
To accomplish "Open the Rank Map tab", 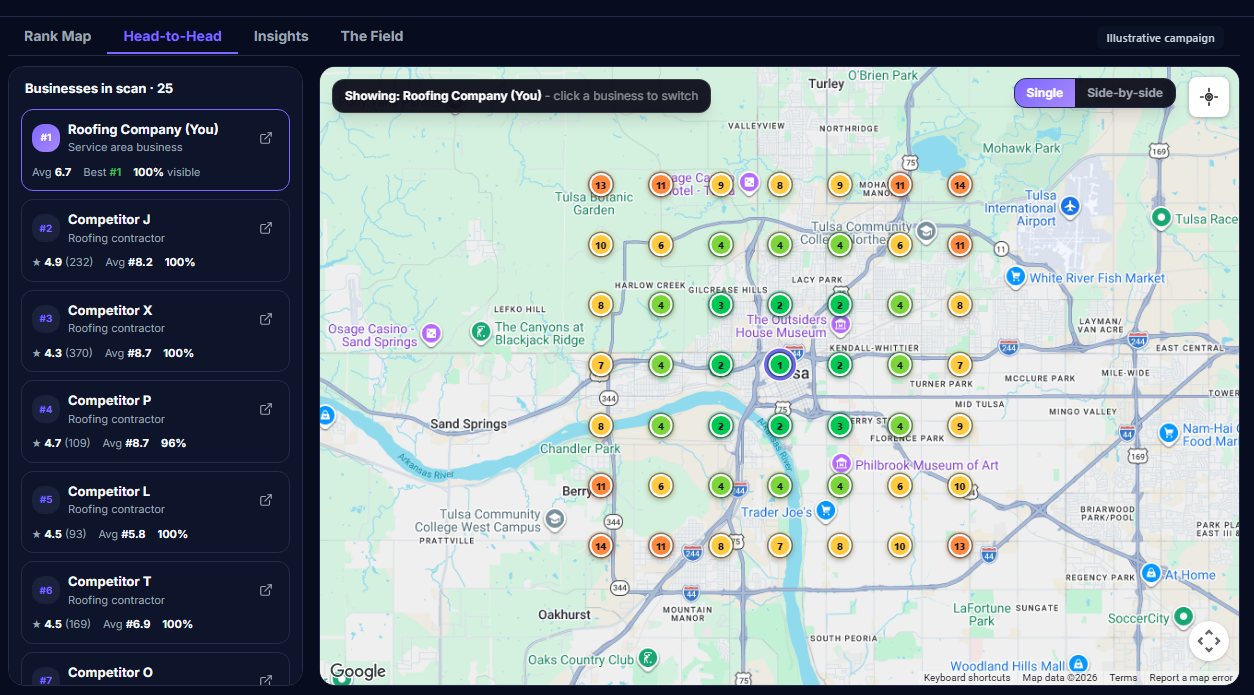I will (57, 36).
